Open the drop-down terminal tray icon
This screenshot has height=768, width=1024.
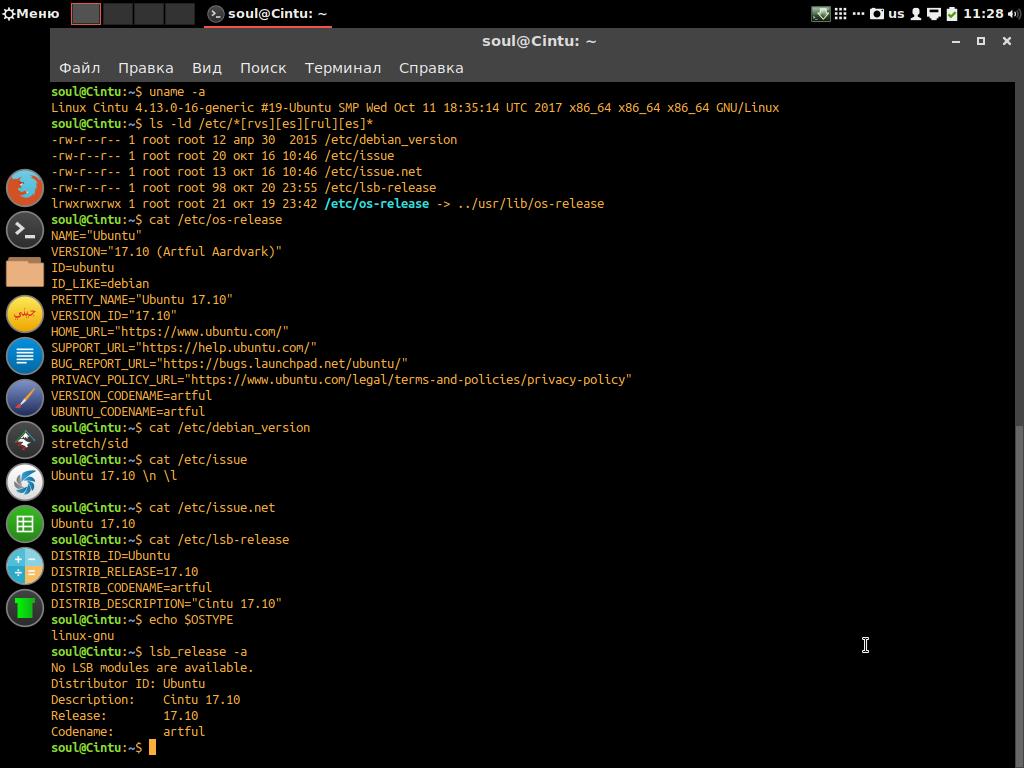[820, 14]
